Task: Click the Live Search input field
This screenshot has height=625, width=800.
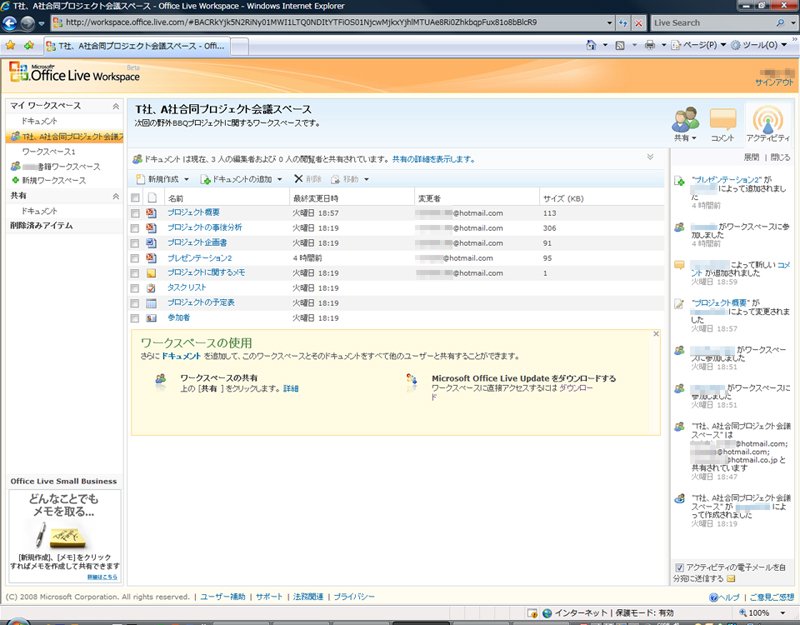Action: point(713,23)
